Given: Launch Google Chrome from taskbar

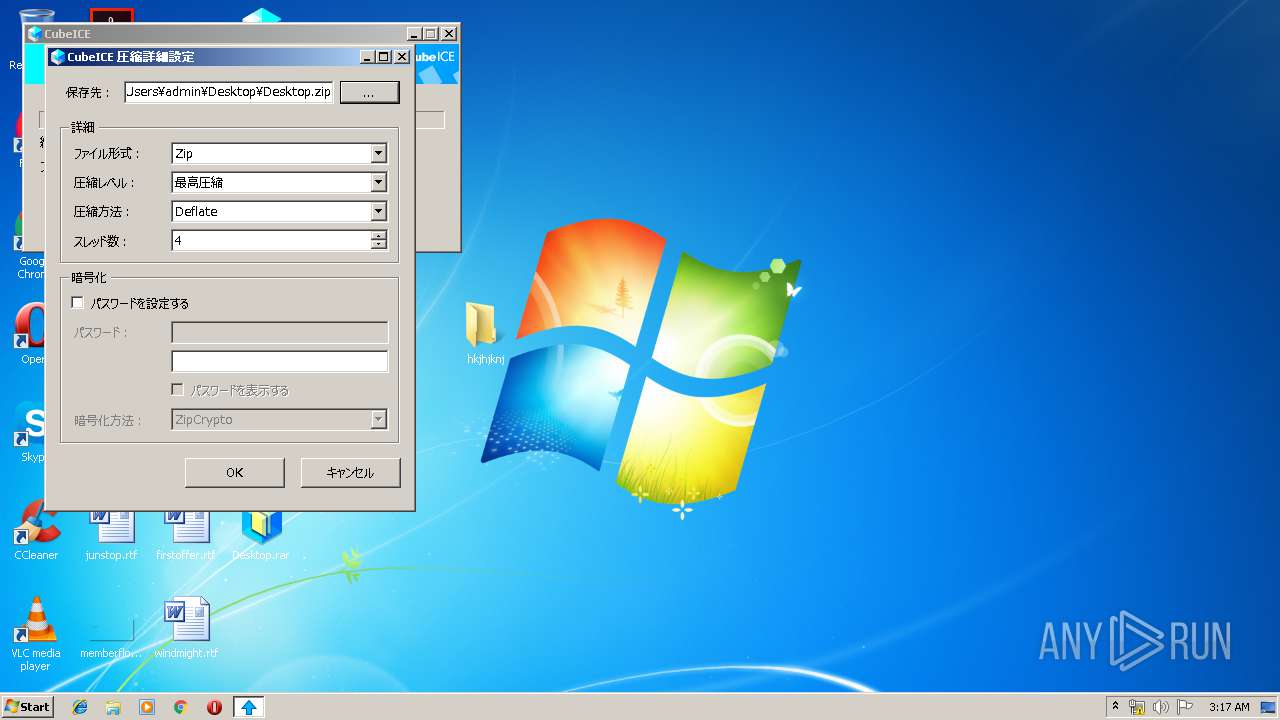Looking at the screenshot, I should click(x=181, y=707).
